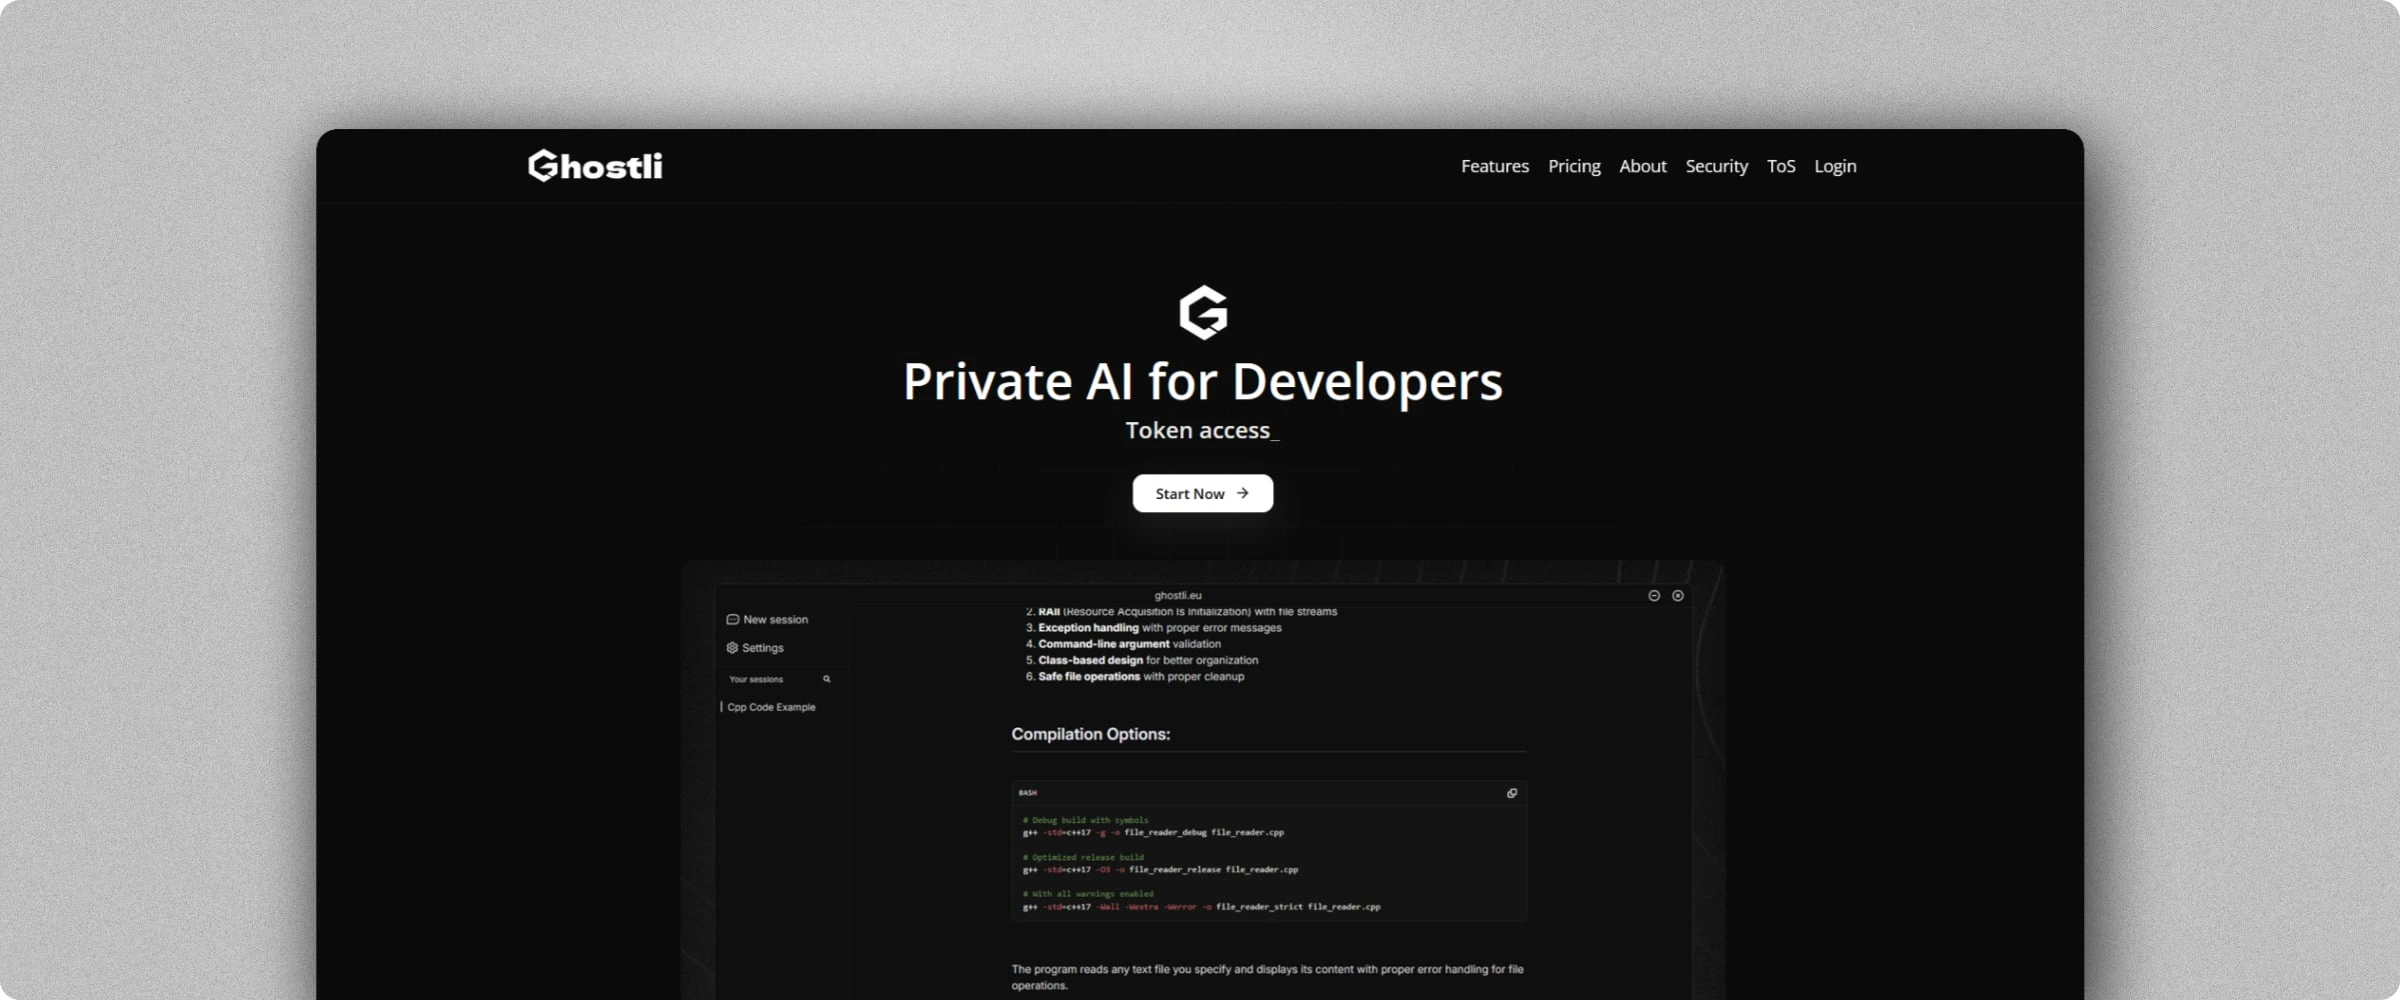Screen dimensions: 2400x1000
Task: Click the "Command-line argument validation" list item
Action: tap(1123, 644)
